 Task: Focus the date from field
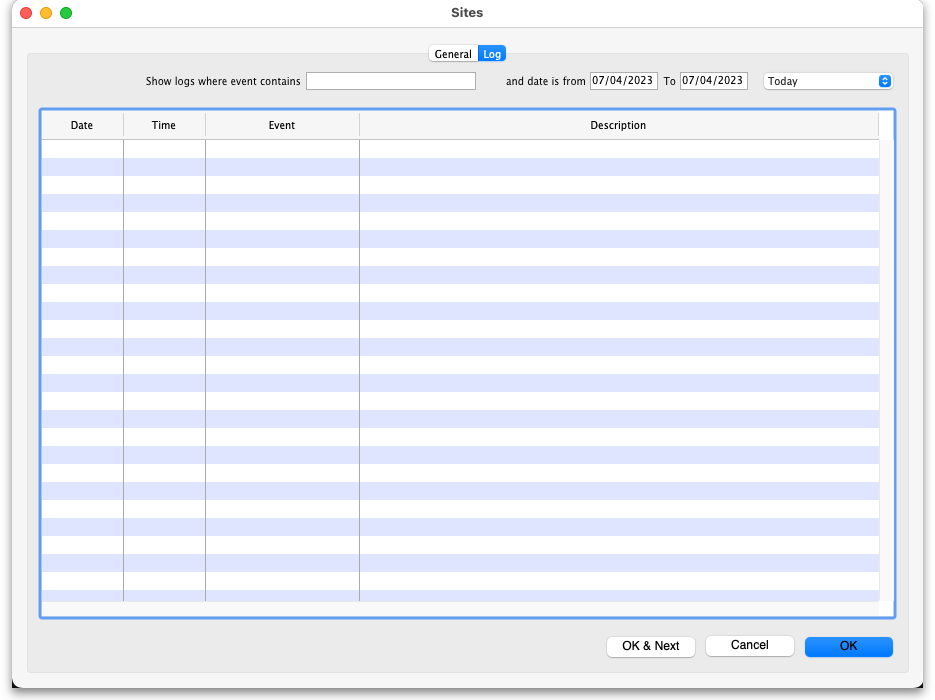click(x=623, y=81)
